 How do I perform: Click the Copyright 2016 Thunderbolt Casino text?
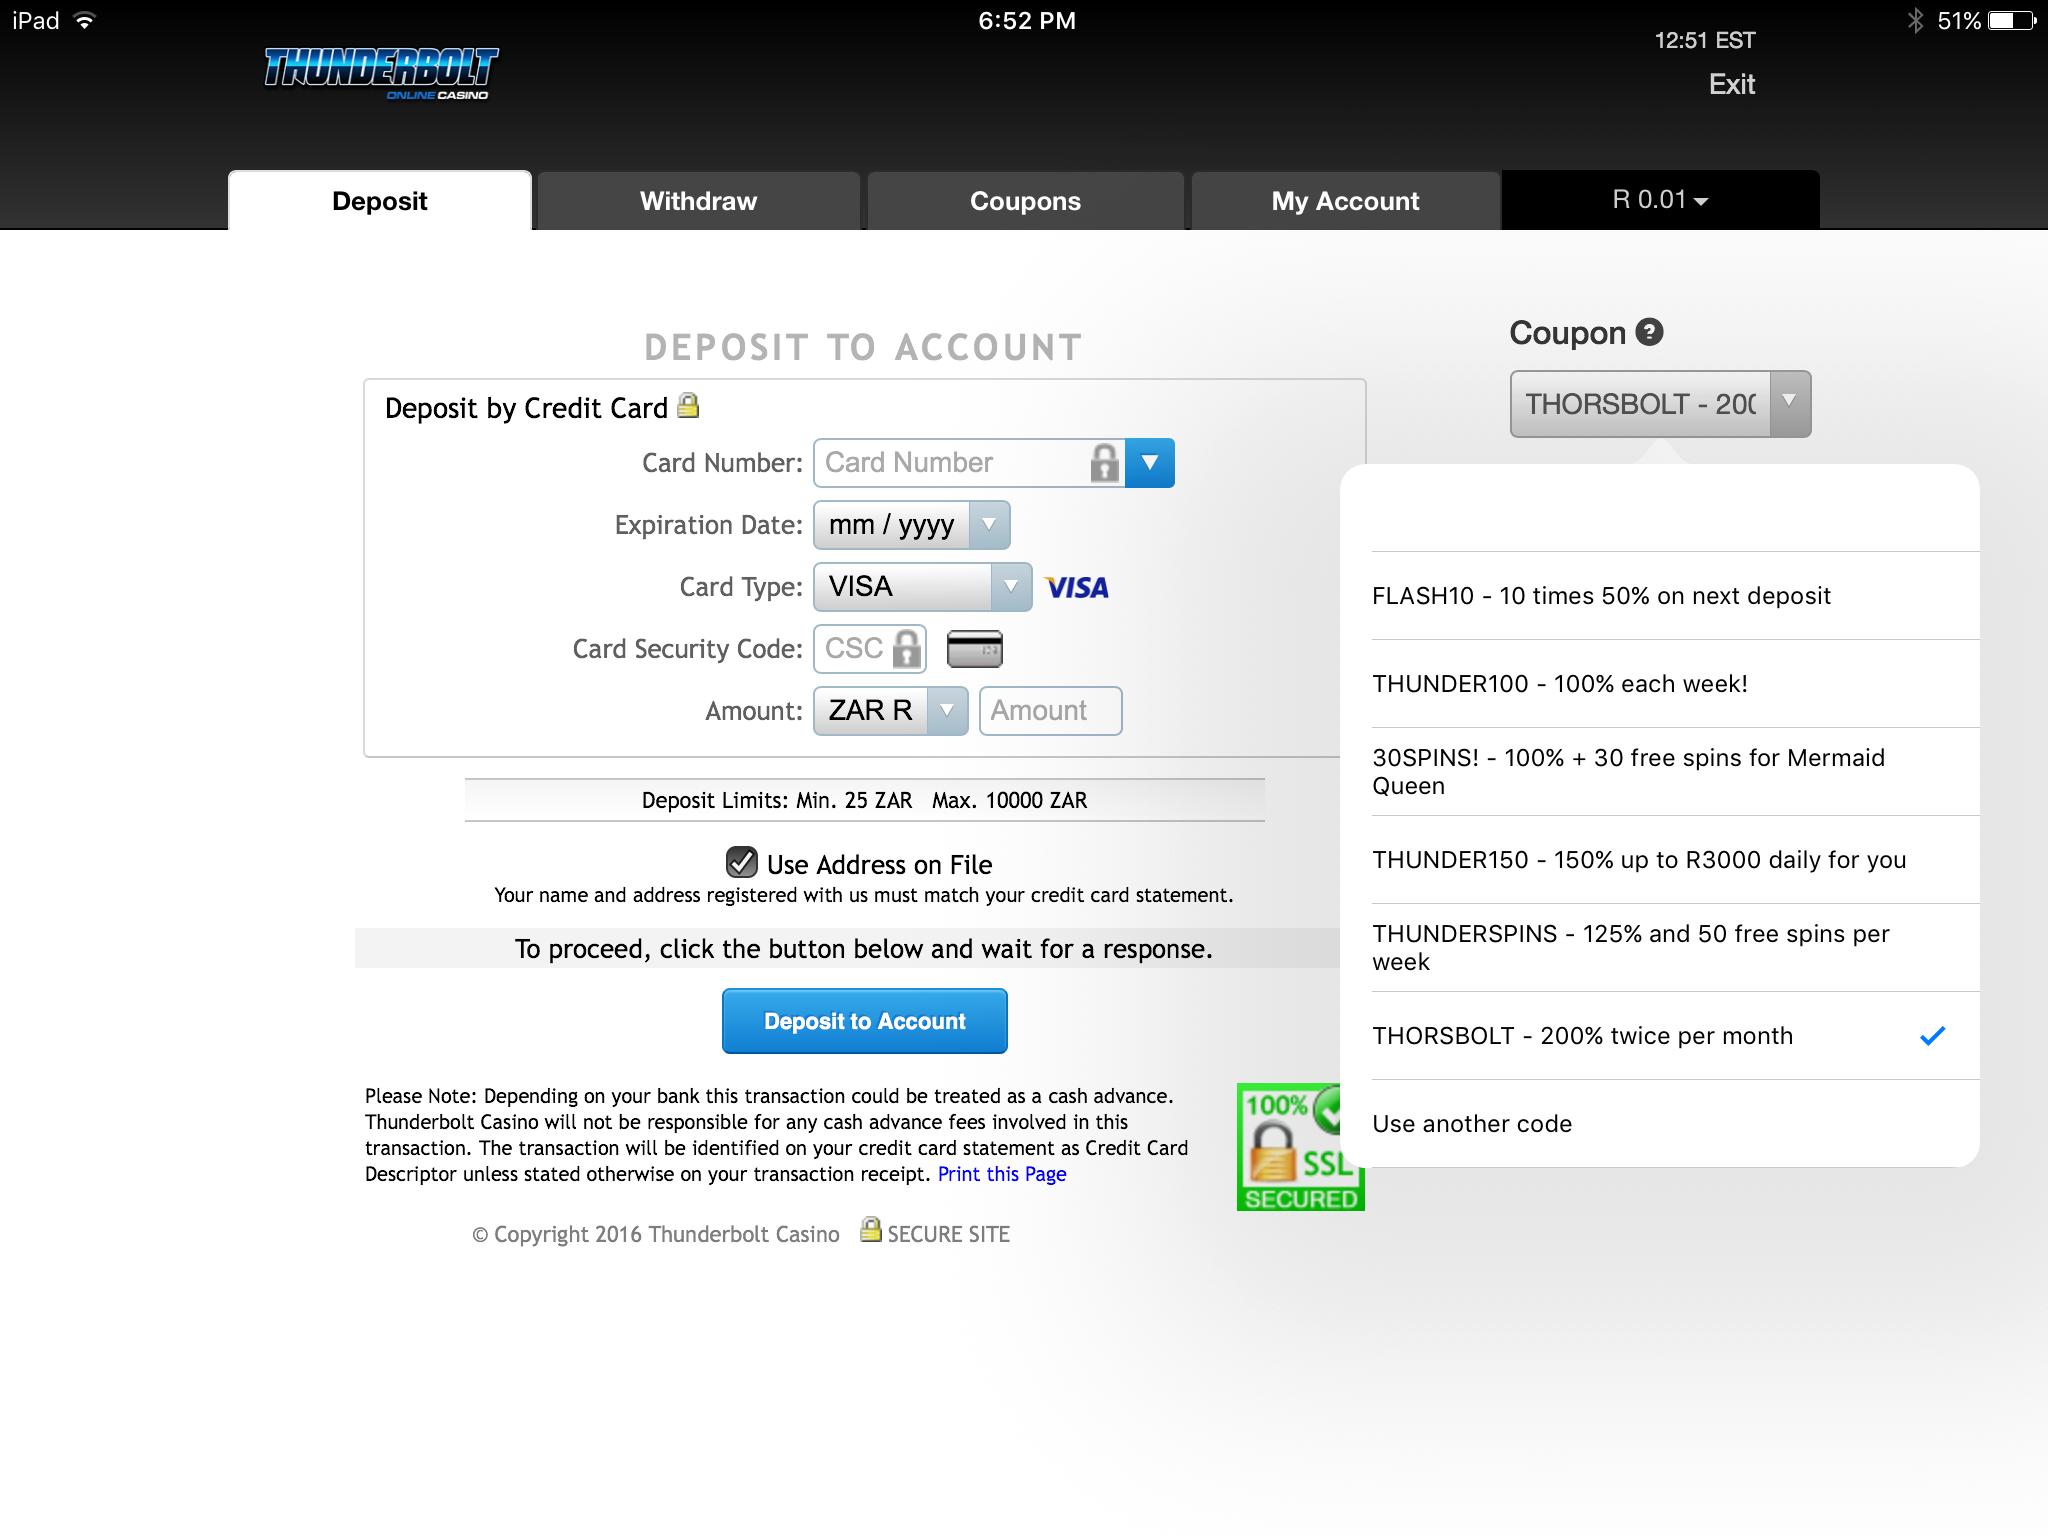click(x=656, y=1234)
